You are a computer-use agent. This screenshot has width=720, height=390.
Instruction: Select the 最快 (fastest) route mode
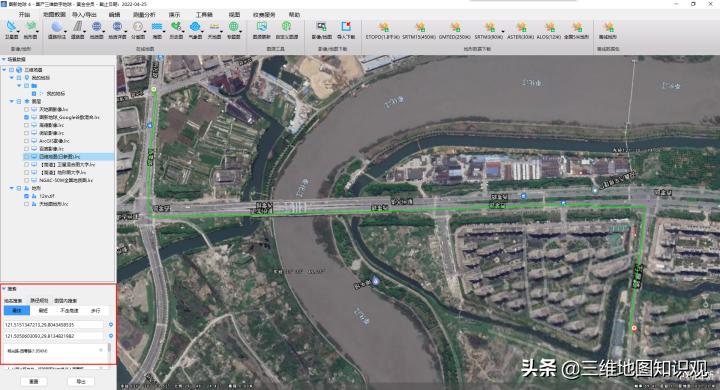pos(17,311)
